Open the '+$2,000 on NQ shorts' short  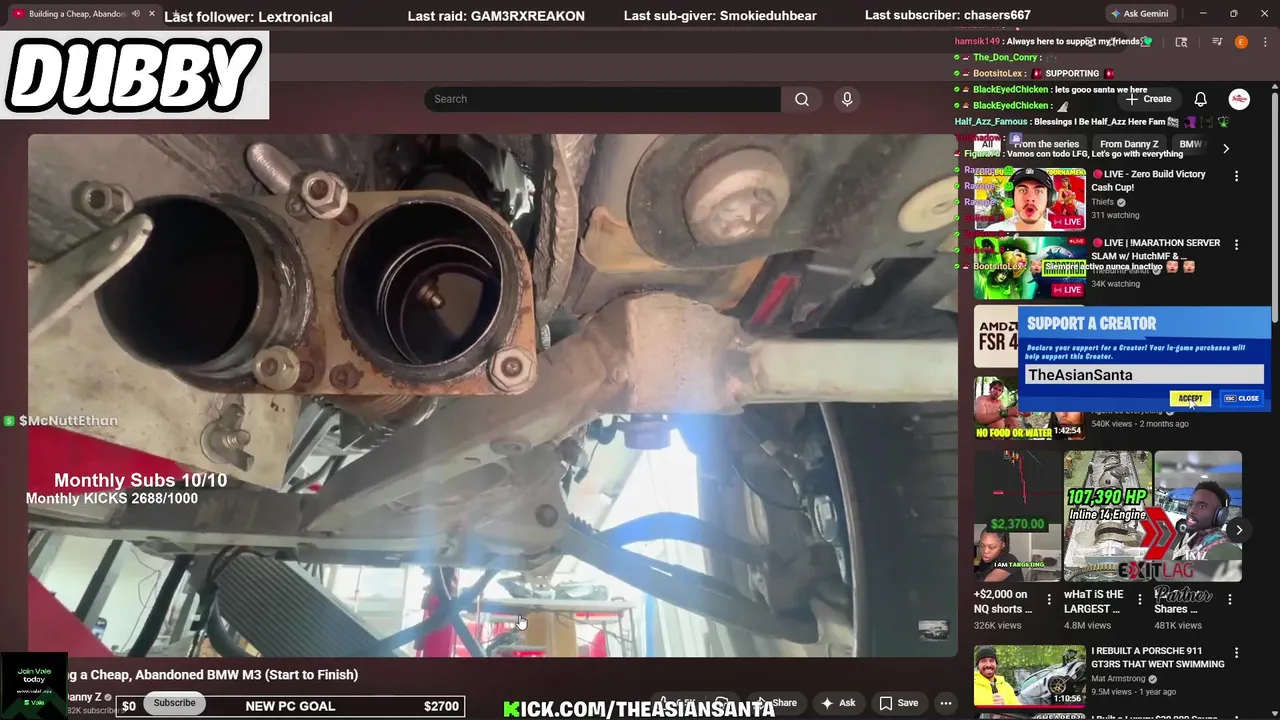[x=1017, y=516]
